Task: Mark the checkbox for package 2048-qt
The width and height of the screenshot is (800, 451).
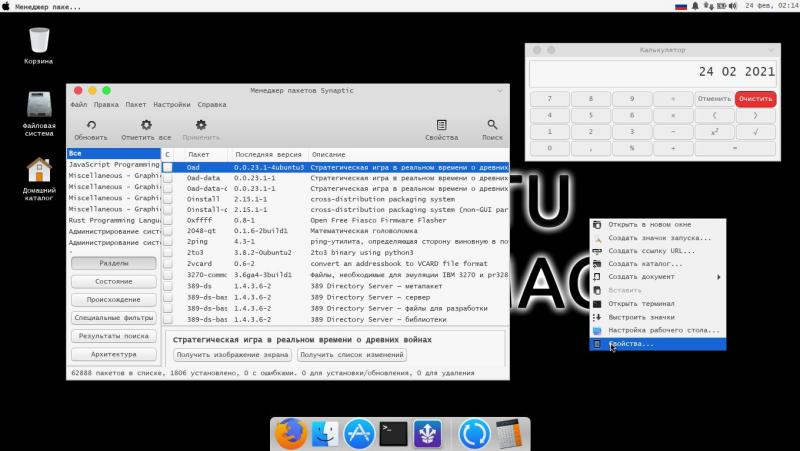Action: pyautogui.click(x=168, y=230)
